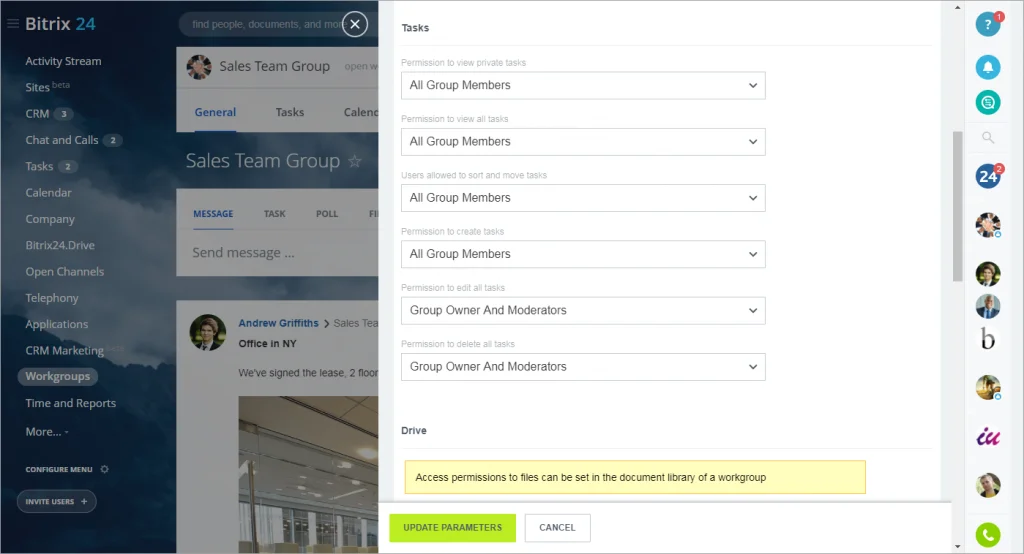This screenshot has width=1024, height=554.
Task: Close the slider panel with X
Action: pos(355,25)
